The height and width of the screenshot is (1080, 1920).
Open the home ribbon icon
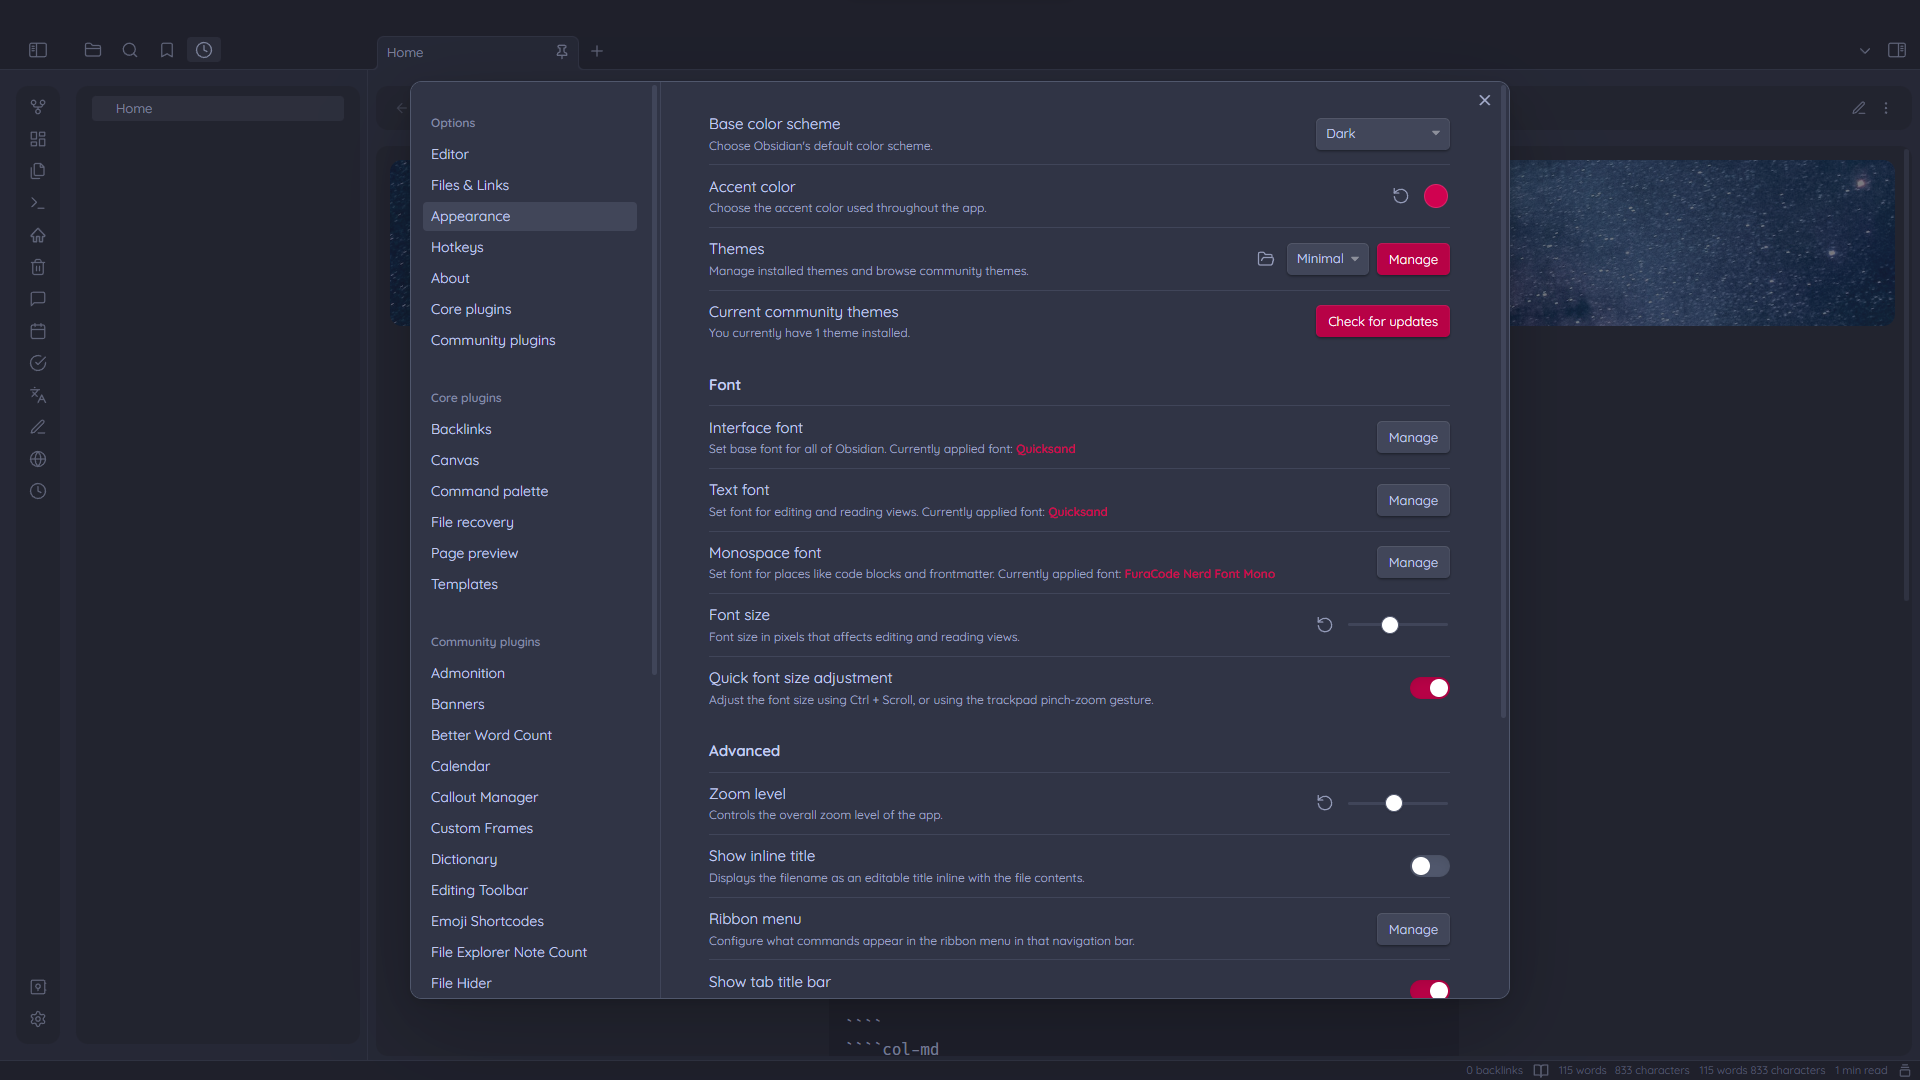pyautogui.click(x=37, y=235)
